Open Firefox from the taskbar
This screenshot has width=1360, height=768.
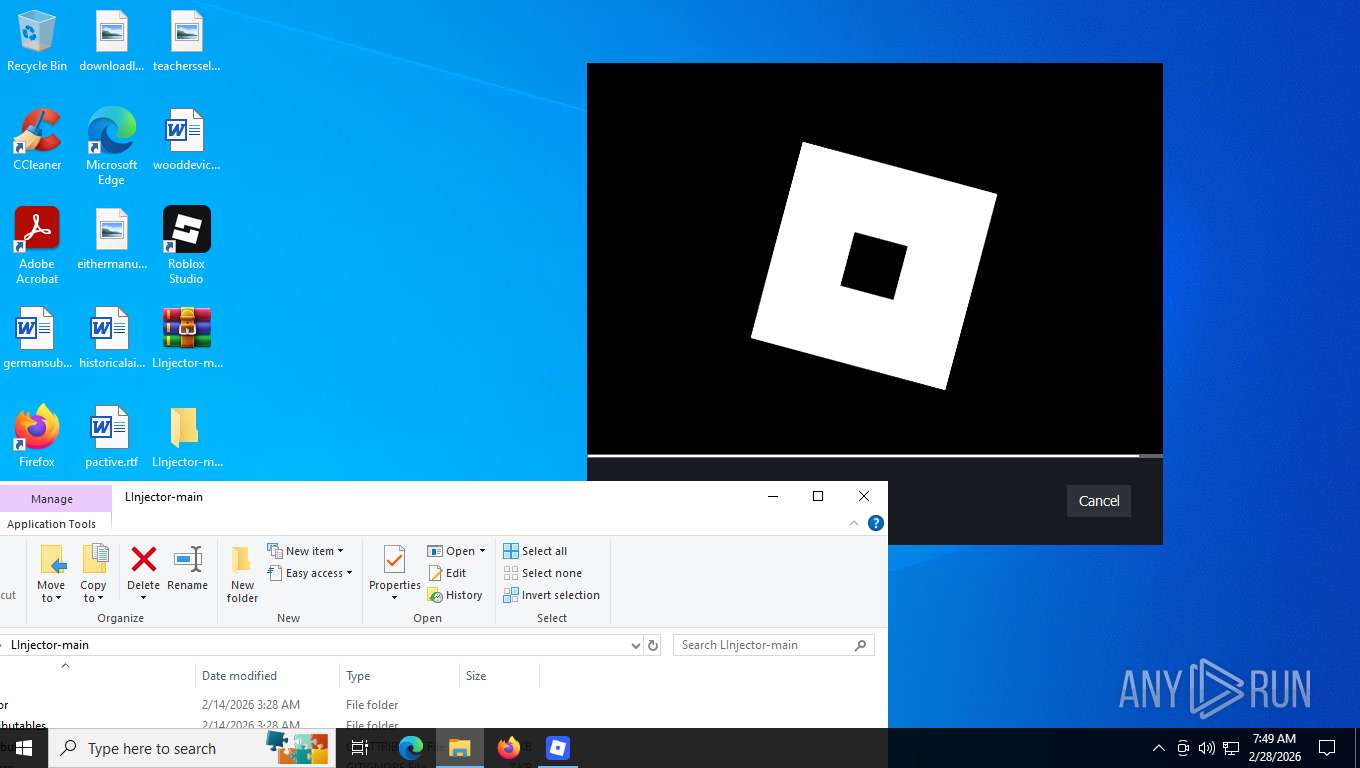(x=509, y=748)
